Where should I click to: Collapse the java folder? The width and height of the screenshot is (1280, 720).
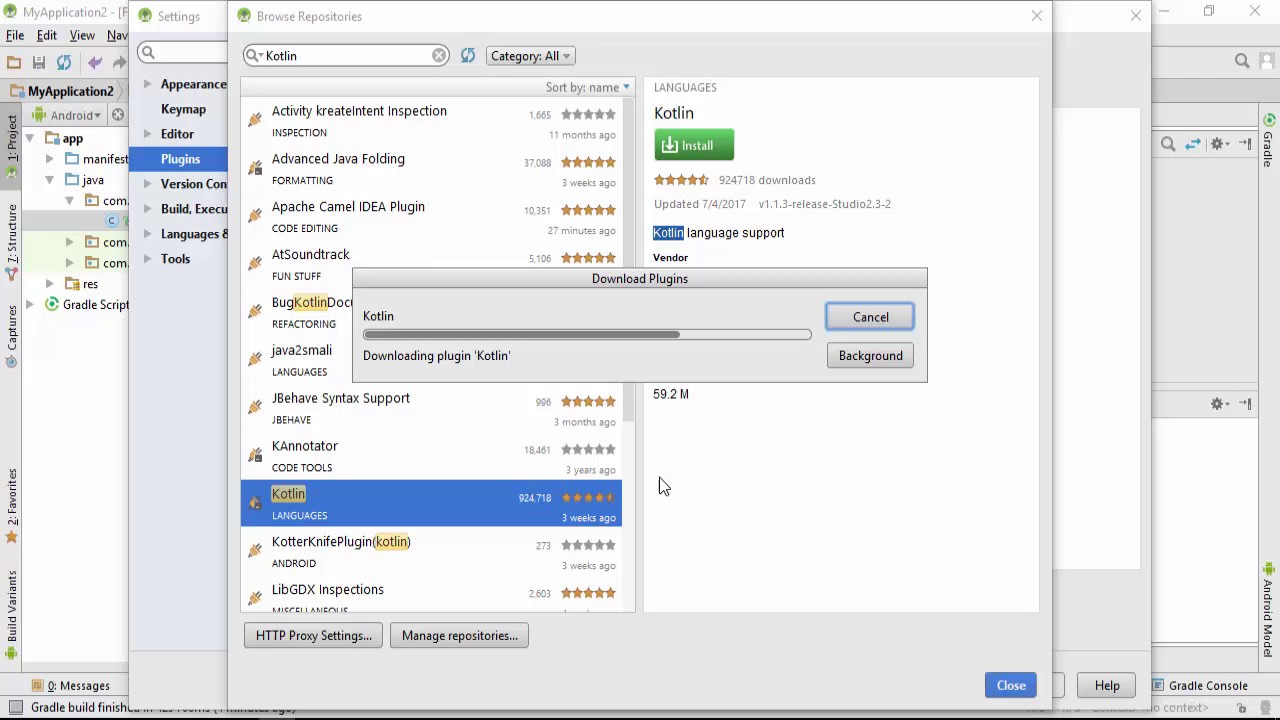(x=49, y=180)
